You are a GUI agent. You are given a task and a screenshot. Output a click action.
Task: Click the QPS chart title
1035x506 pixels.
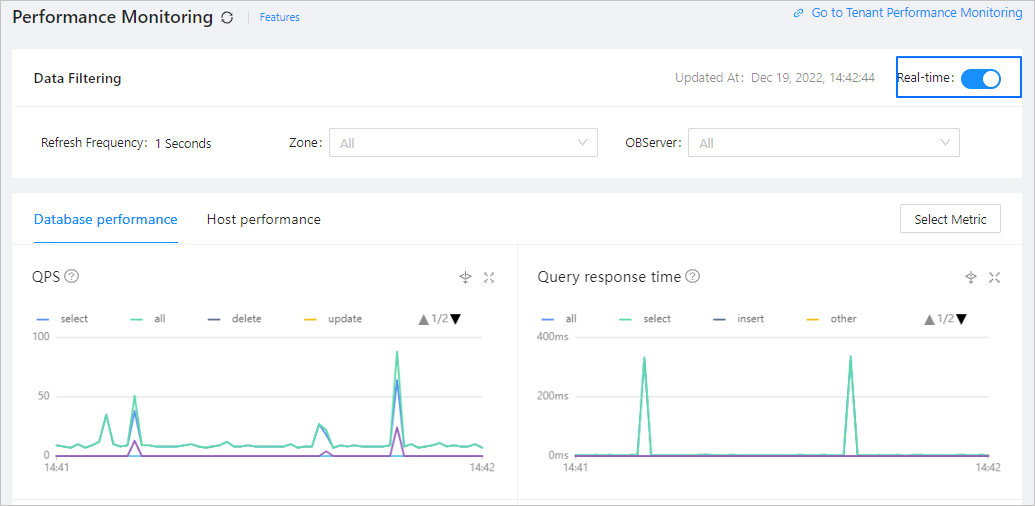coord(46,277)
